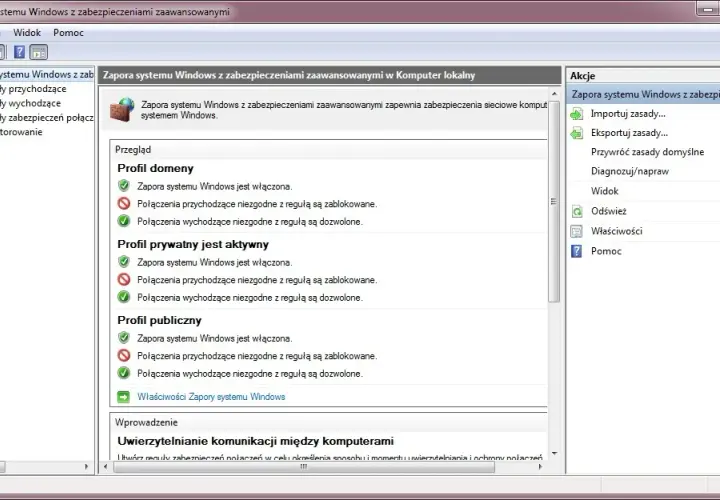Click green check icon under Profil domeny

click(124, 221)
